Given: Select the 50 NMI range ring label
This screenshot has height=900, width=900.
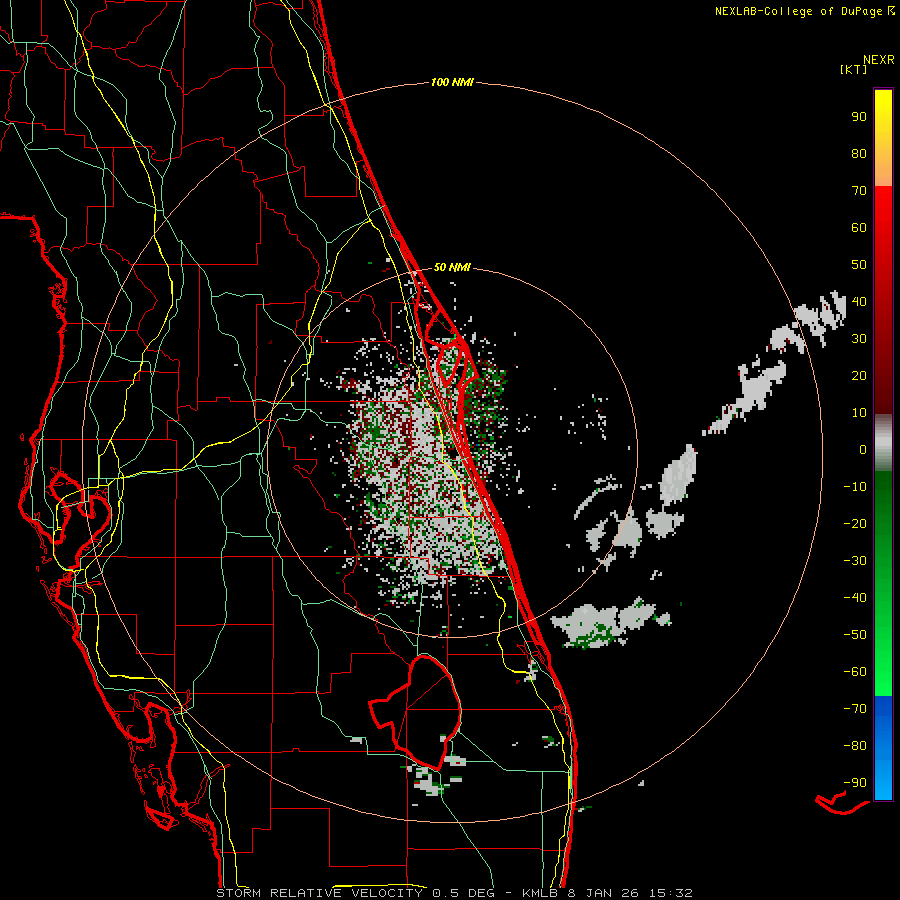Looking at the screenshot, I should point(452,267).
